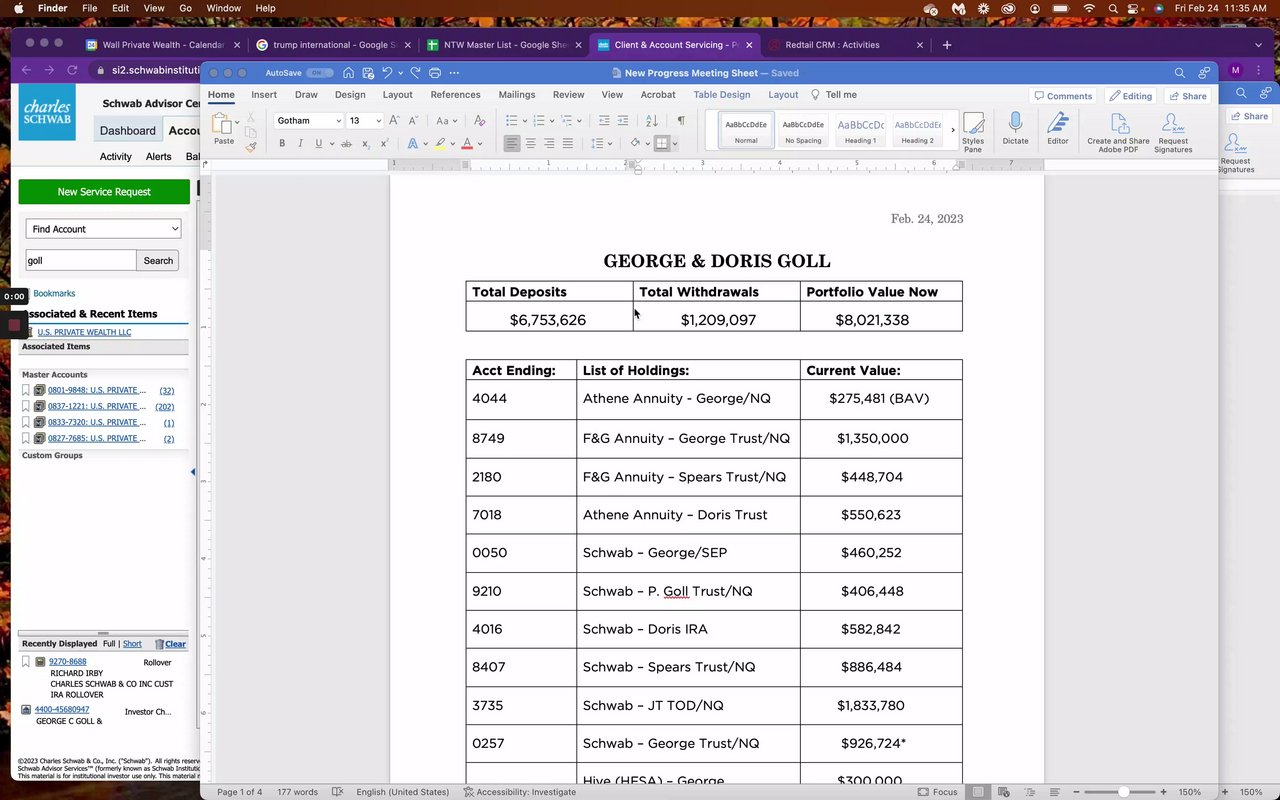Adjust the zoom slider in status bar

pyautogui.click(x=1122, y=792)
